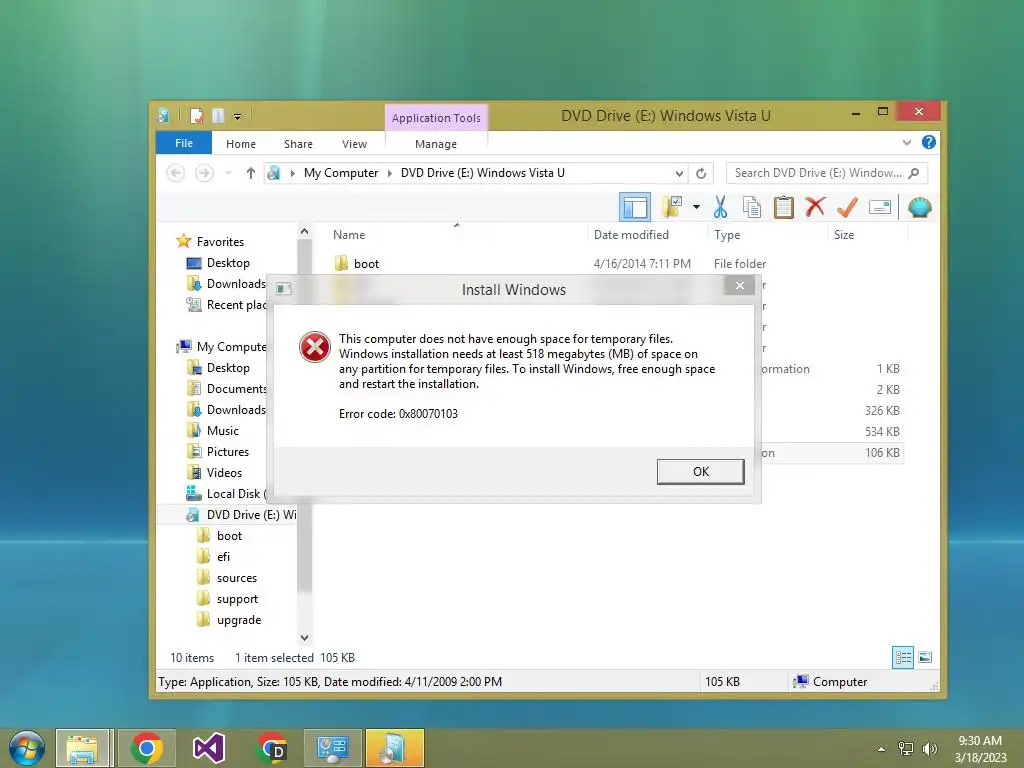Toggle the preview pane layout icon
The width and height of the screenshot is (1024, 768).
[x=635, y=208]
